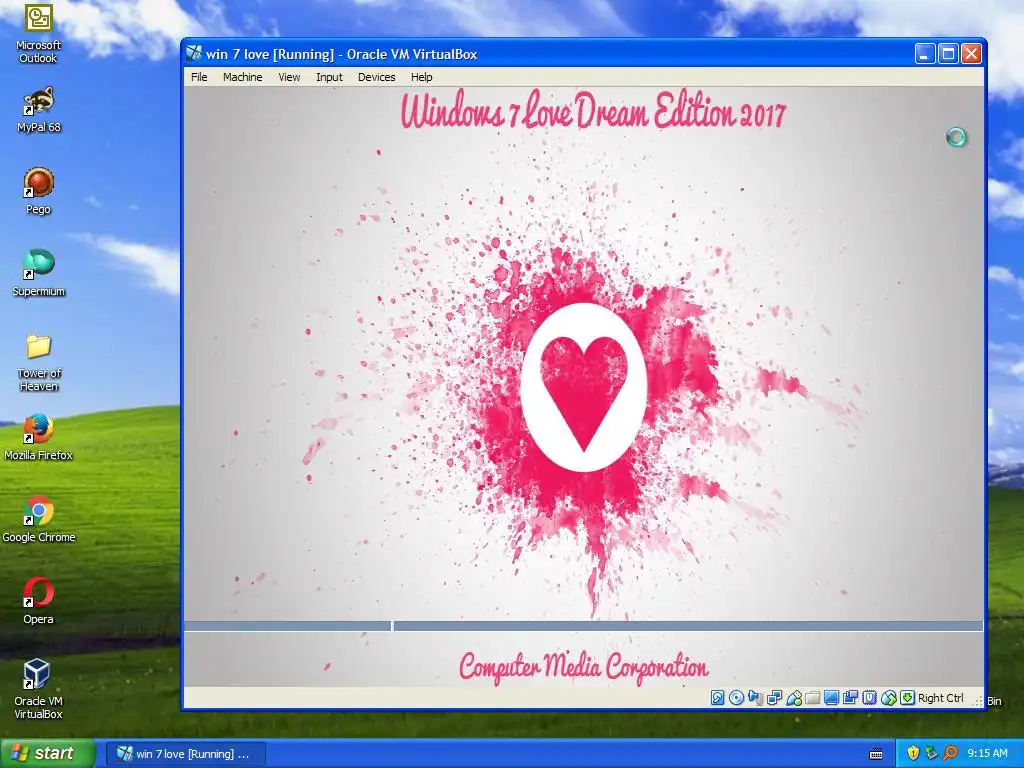Click the VirtualBox icon in the window title bar

[x=194, y=53]
